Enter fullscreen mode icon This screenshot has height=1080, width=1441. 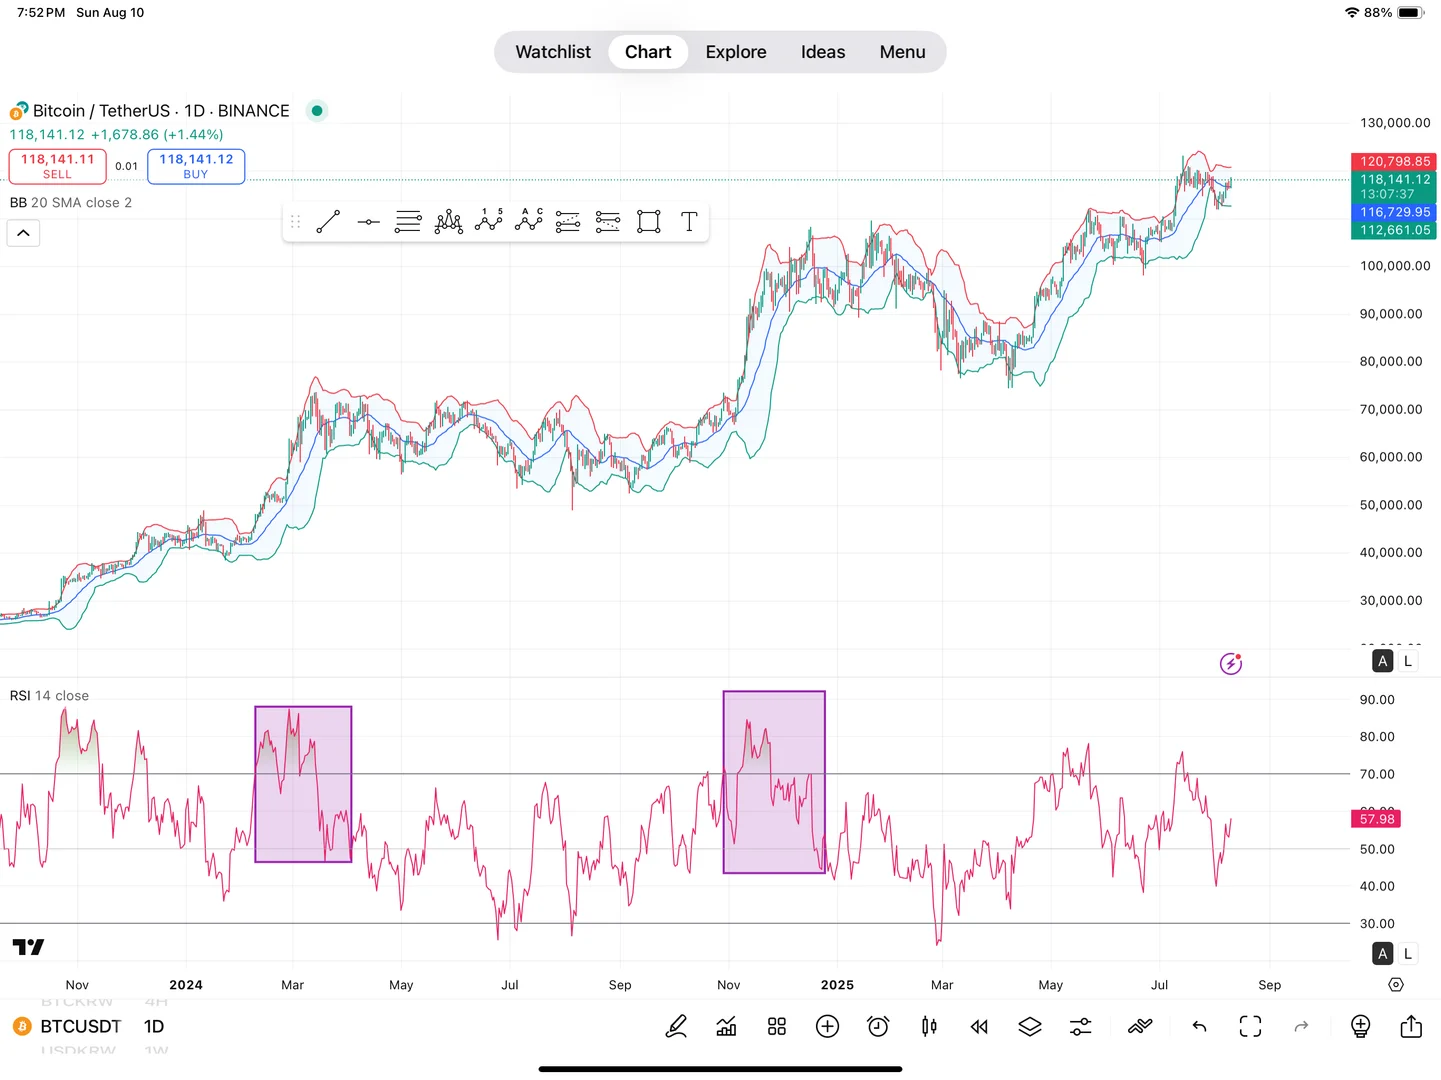(x=1250, y=1026)
